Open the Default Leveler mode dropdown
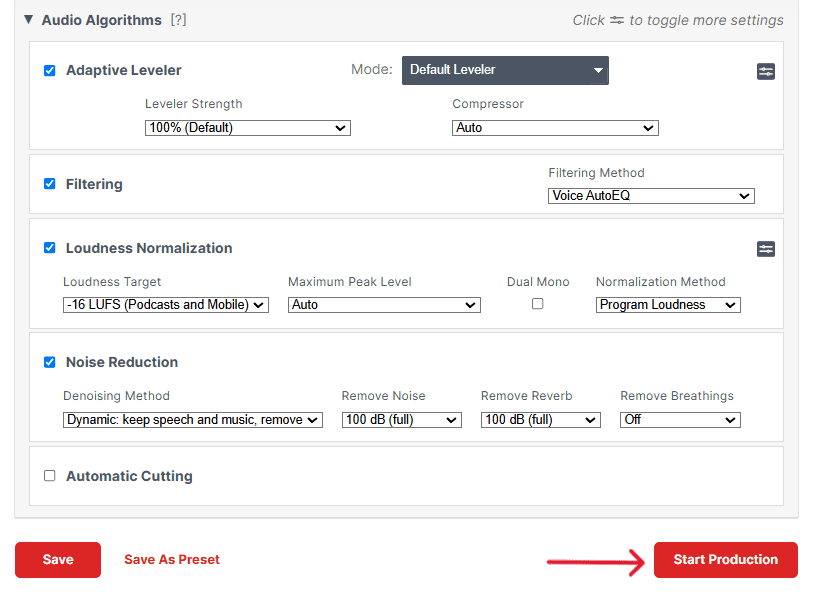Screen dimensions: 813x603 [505, 70]
